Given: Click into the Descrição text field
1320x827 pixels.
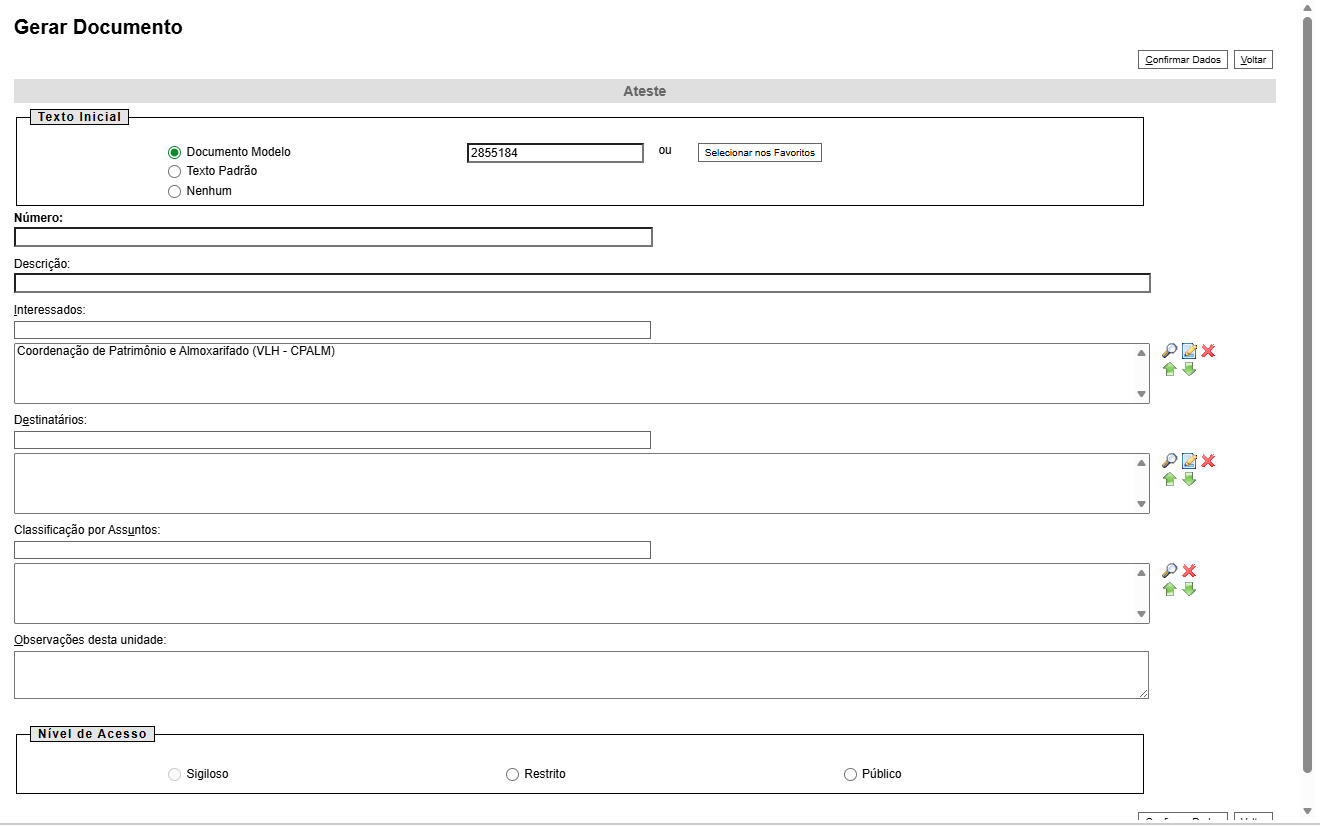Looking at the screenshot, I should (x=582, y=283).
